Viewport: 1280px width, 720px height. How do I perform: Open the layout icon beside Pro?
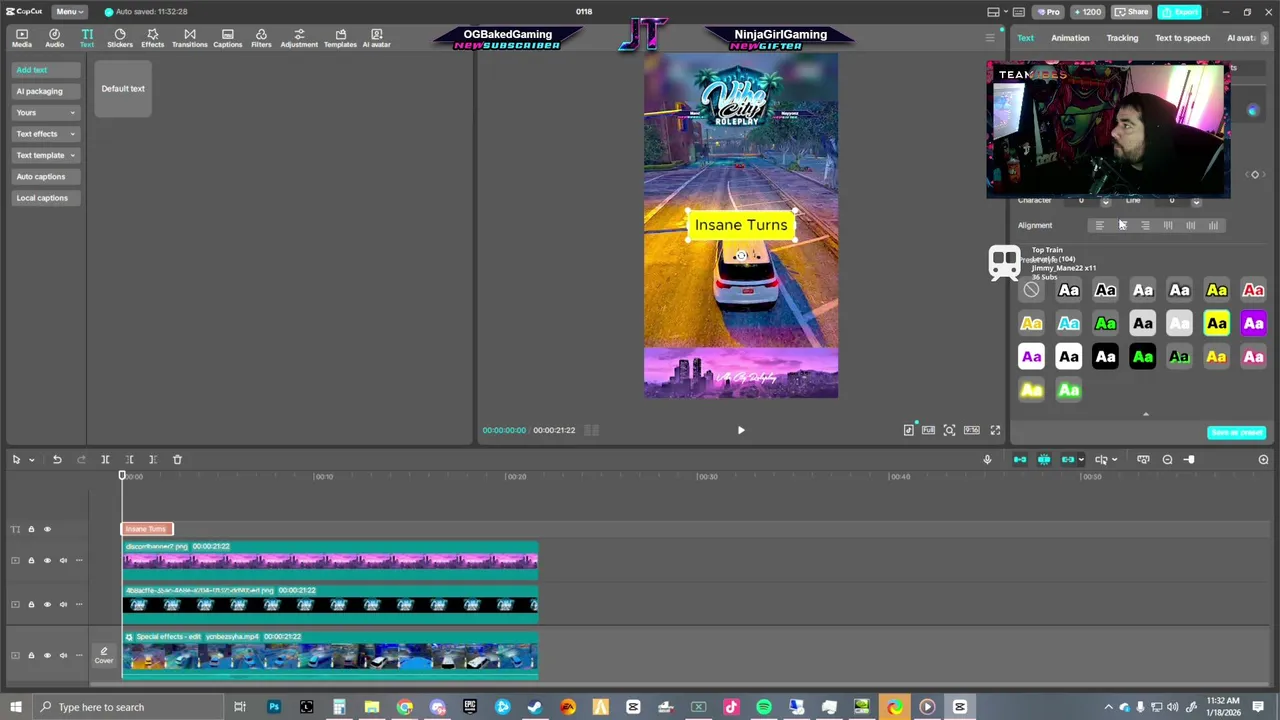click(x=993, y=12)
